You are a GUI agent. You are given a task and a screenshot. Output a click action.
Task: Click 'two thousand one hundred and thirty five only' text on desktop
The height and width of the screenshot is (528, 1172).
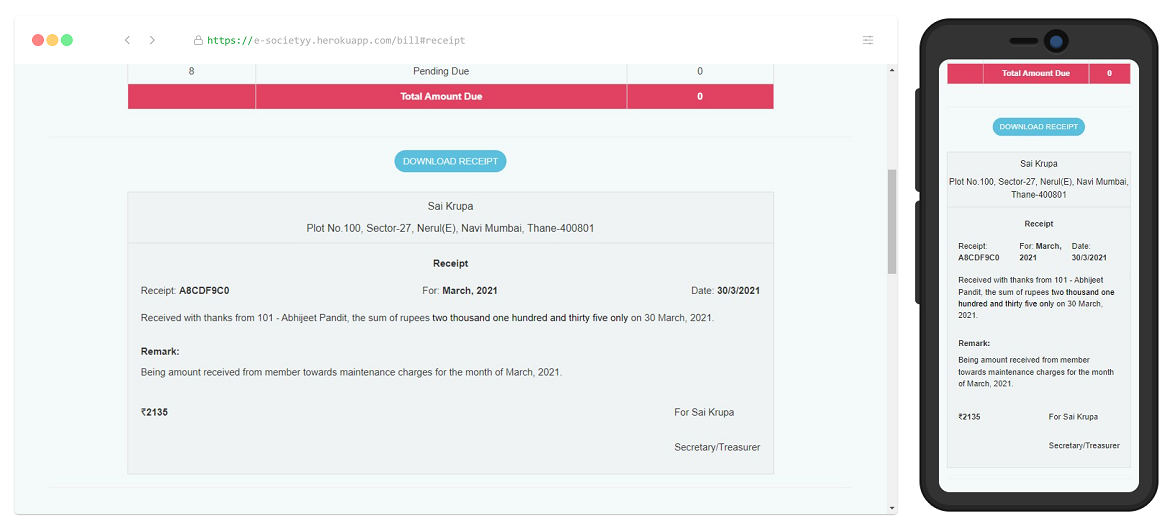pyautogui.click(x=530, y=318)
